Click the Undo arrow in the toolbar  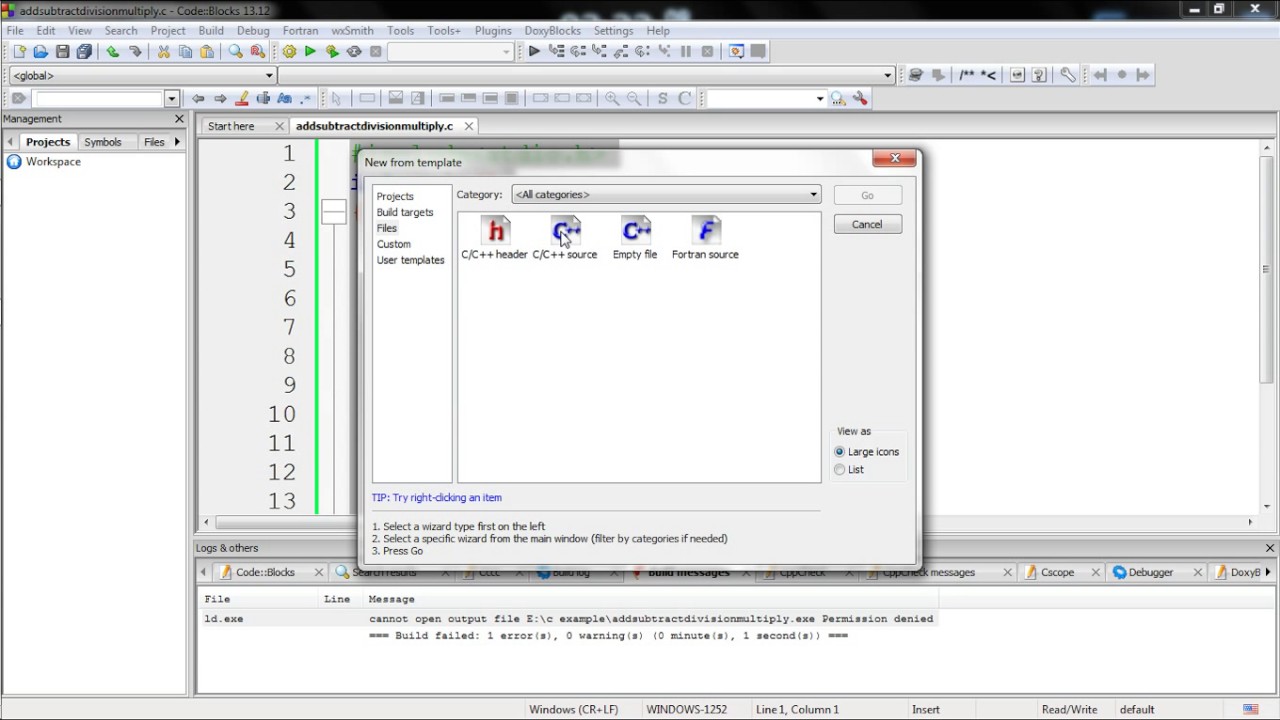(x=113, y=52)
